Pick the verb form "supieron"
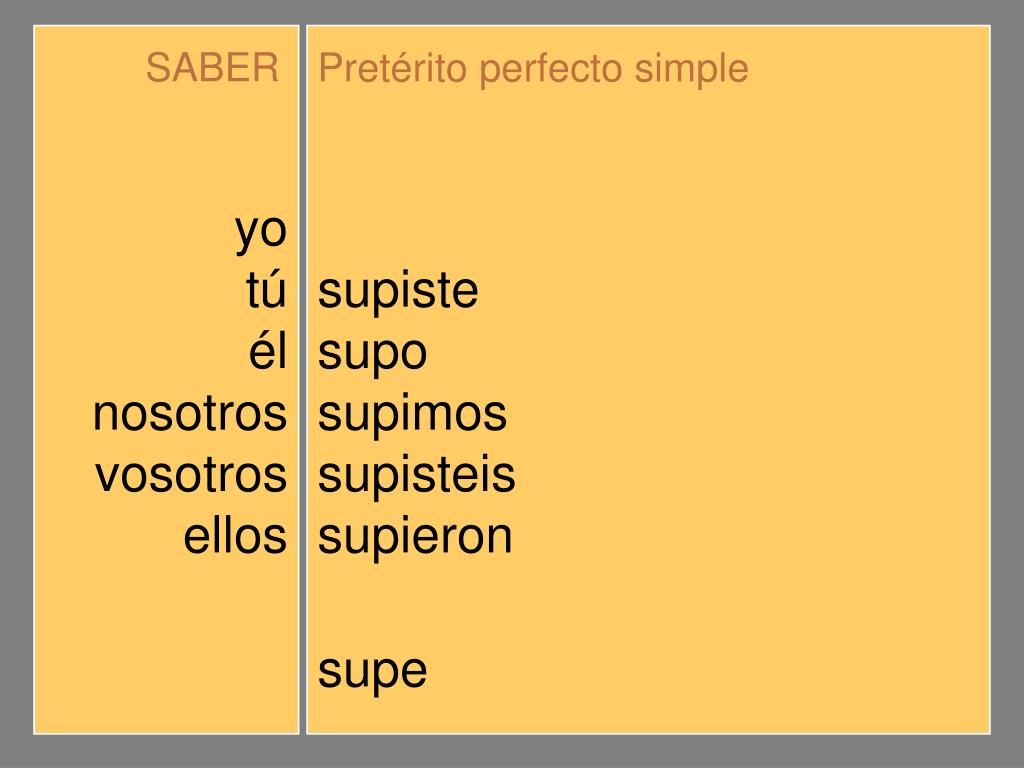Viewport: 1024px width, 768px height. [416, 536]
